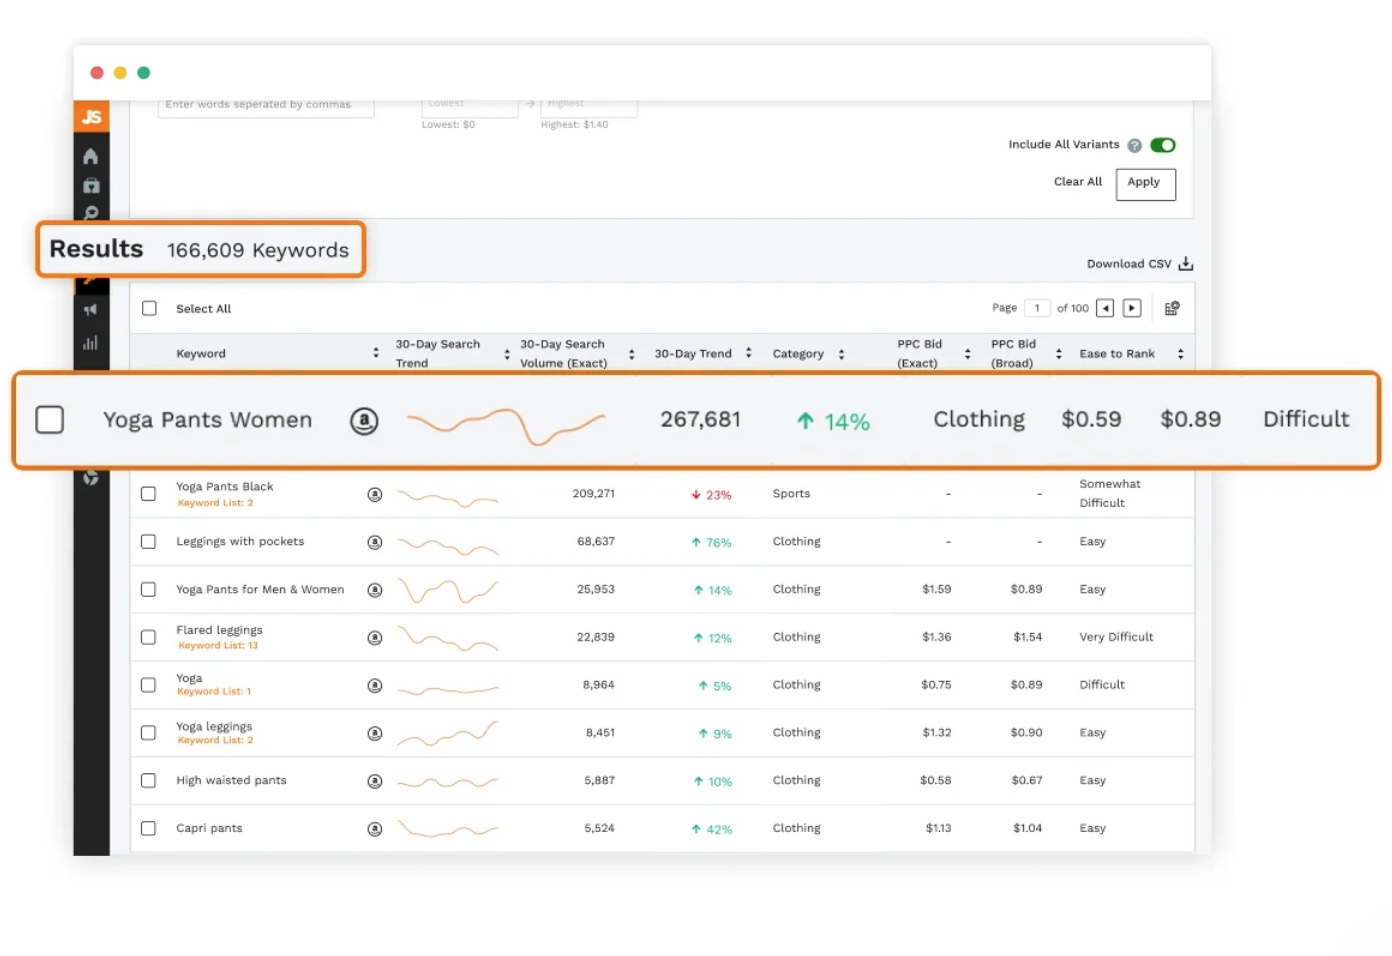Sort by the Category column arrows
Image resolution: width=1392 pixels, height=956 pixels.
coord(841,354)
